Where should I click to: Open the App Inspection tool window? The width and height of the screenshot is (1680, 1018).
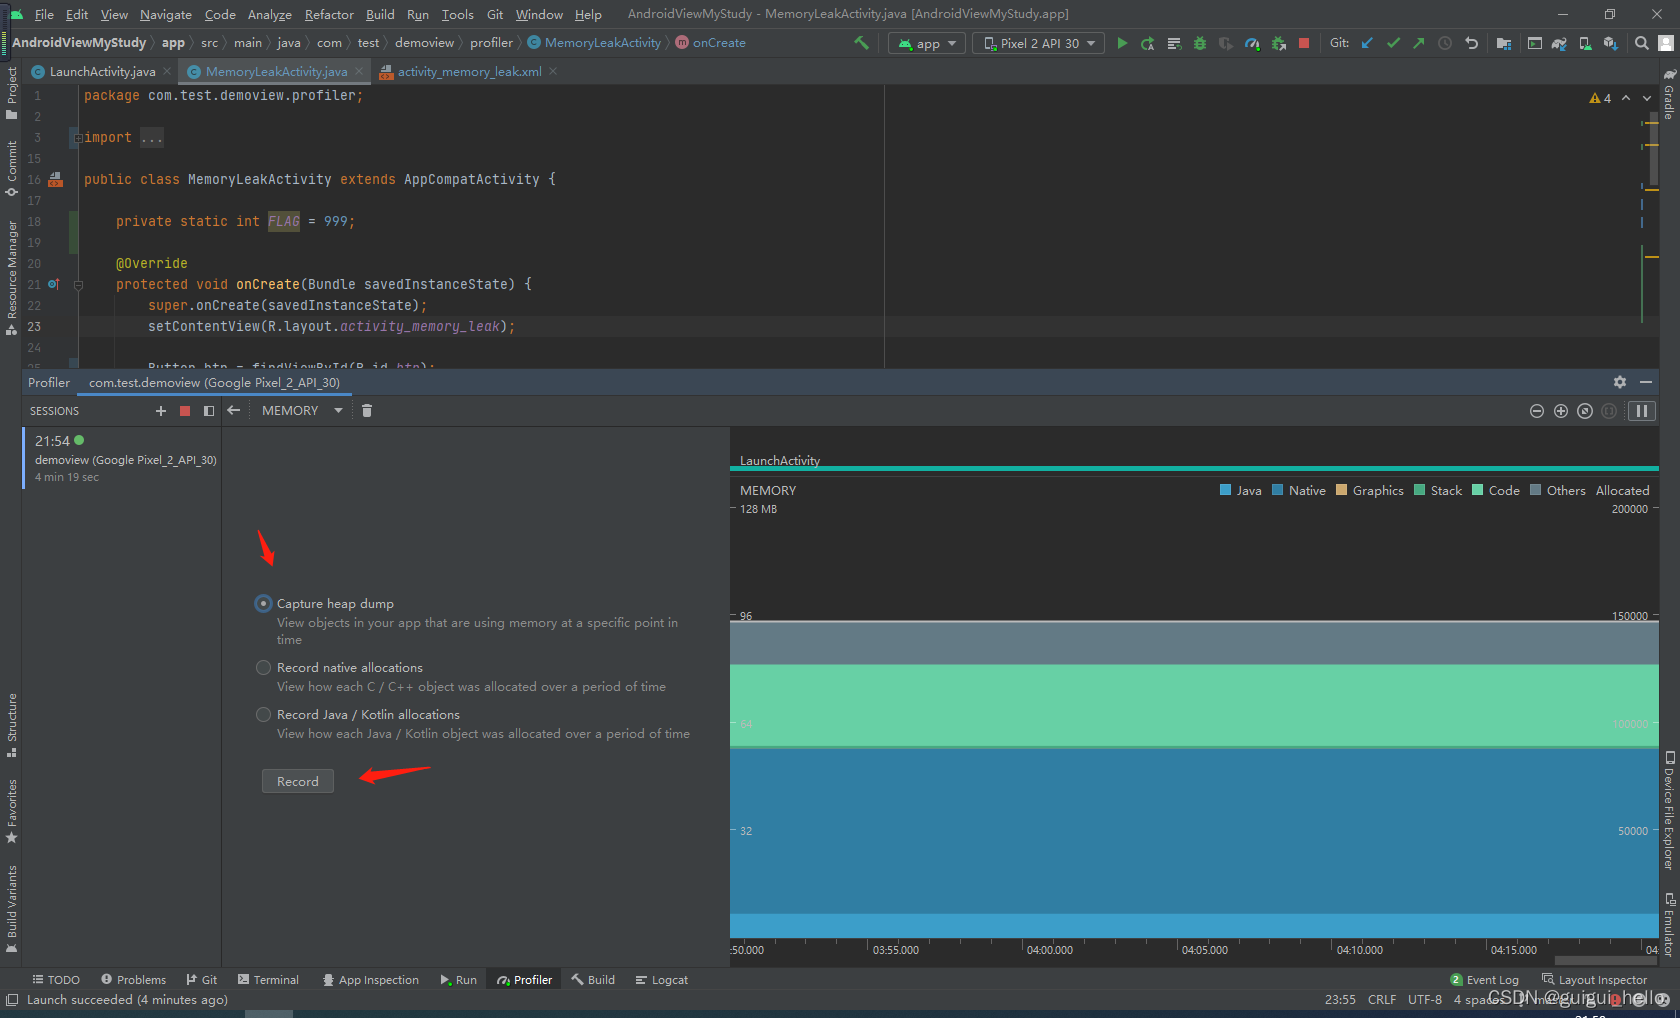[x=370, y=980]
